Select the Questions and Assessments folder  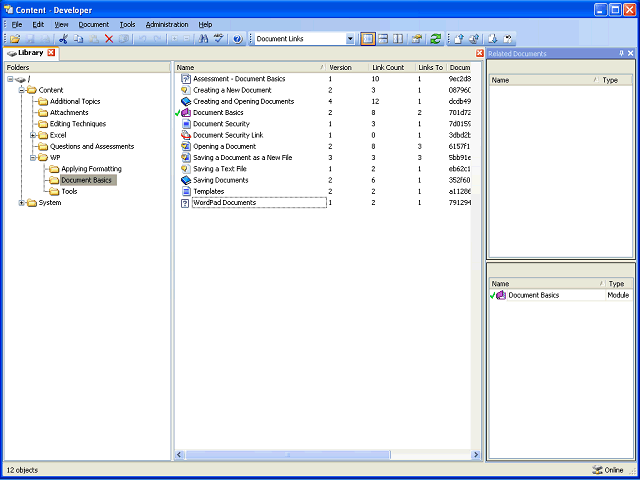[x=92, y=147]
